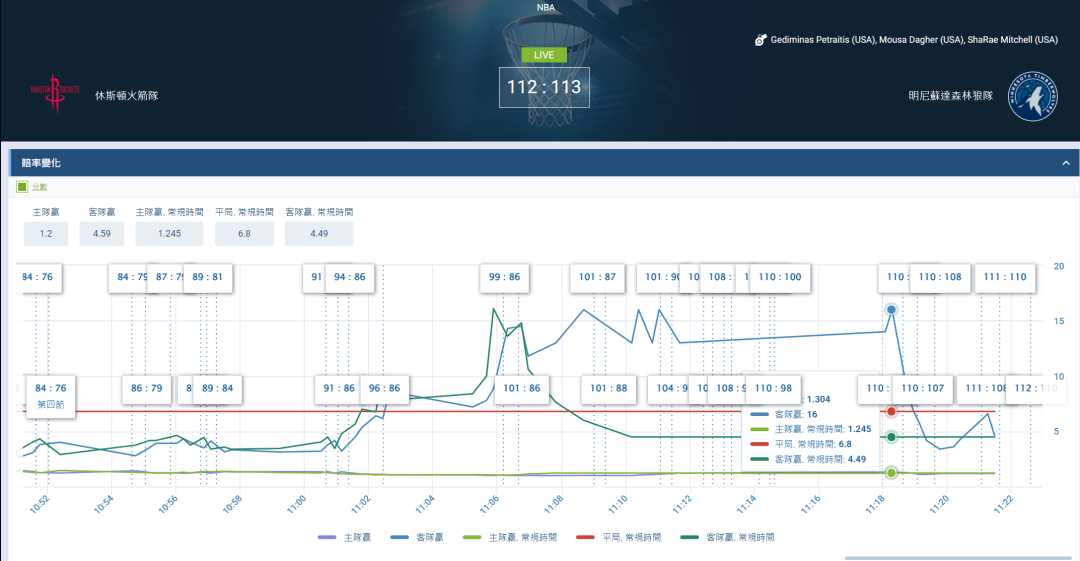
Task: Toggle 主隊贏, 常規時間 legend entry
Action: click(510, 538)
